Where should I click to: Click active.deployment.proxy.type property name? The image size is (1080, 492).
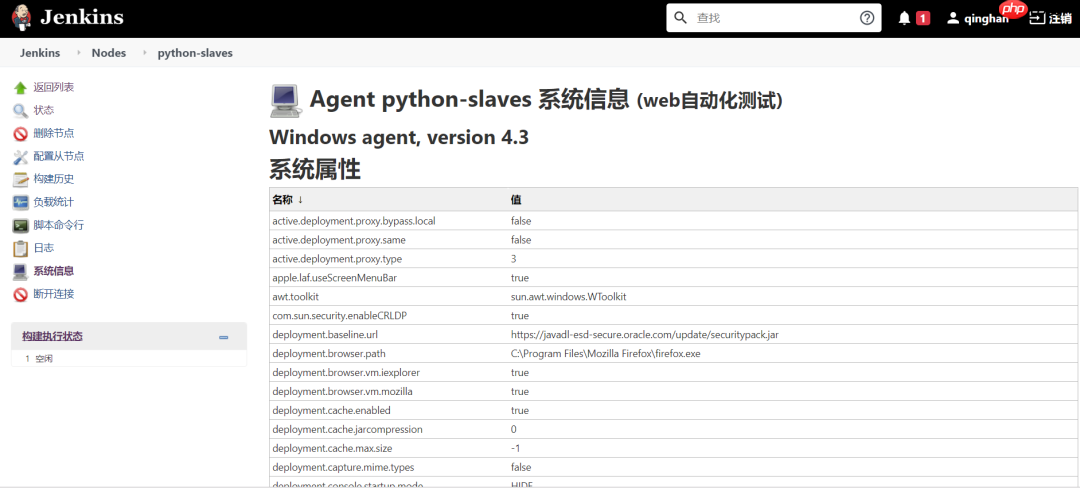tap(337, 259)
